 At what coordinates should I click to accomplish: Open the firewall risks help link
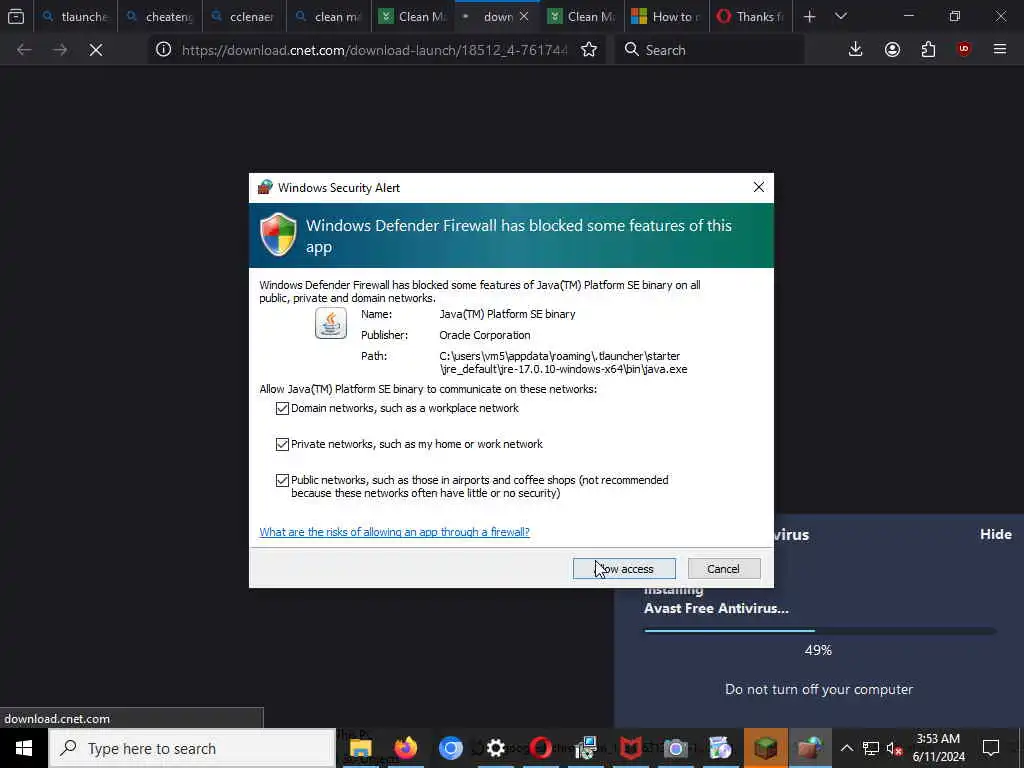click(394, 532)
